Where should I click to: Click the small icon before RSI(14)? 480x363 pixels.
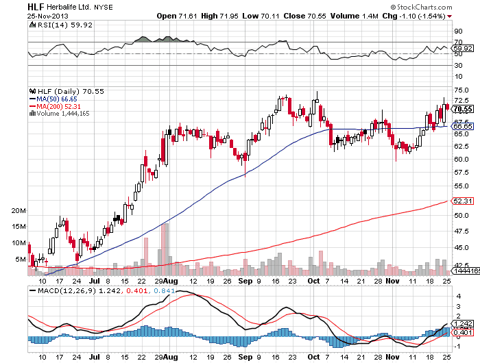tap(33, 25)
